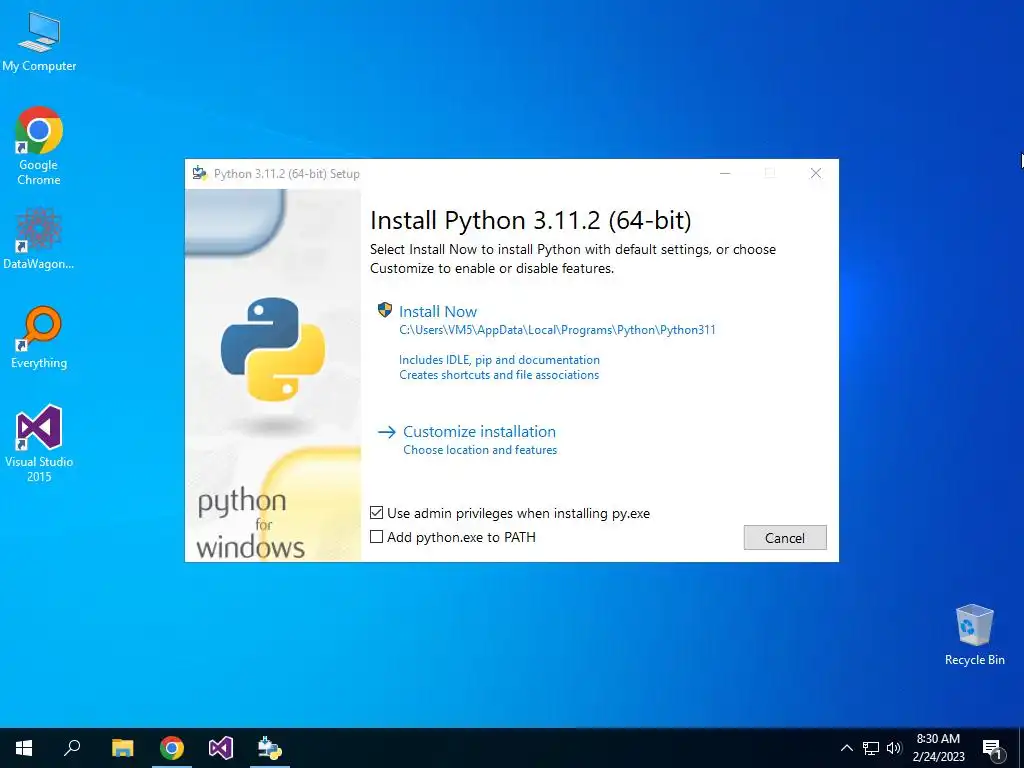Click 'Creates shortcuts and file associations' text
The height and width of the screenshot is (768, 1024).
tap(499, 375)
